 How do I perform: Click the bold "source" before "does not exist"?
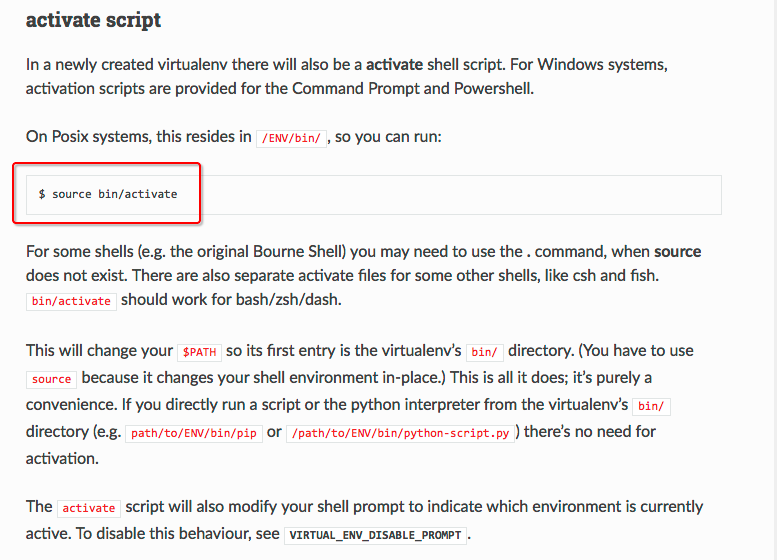[x=677, y=251]
